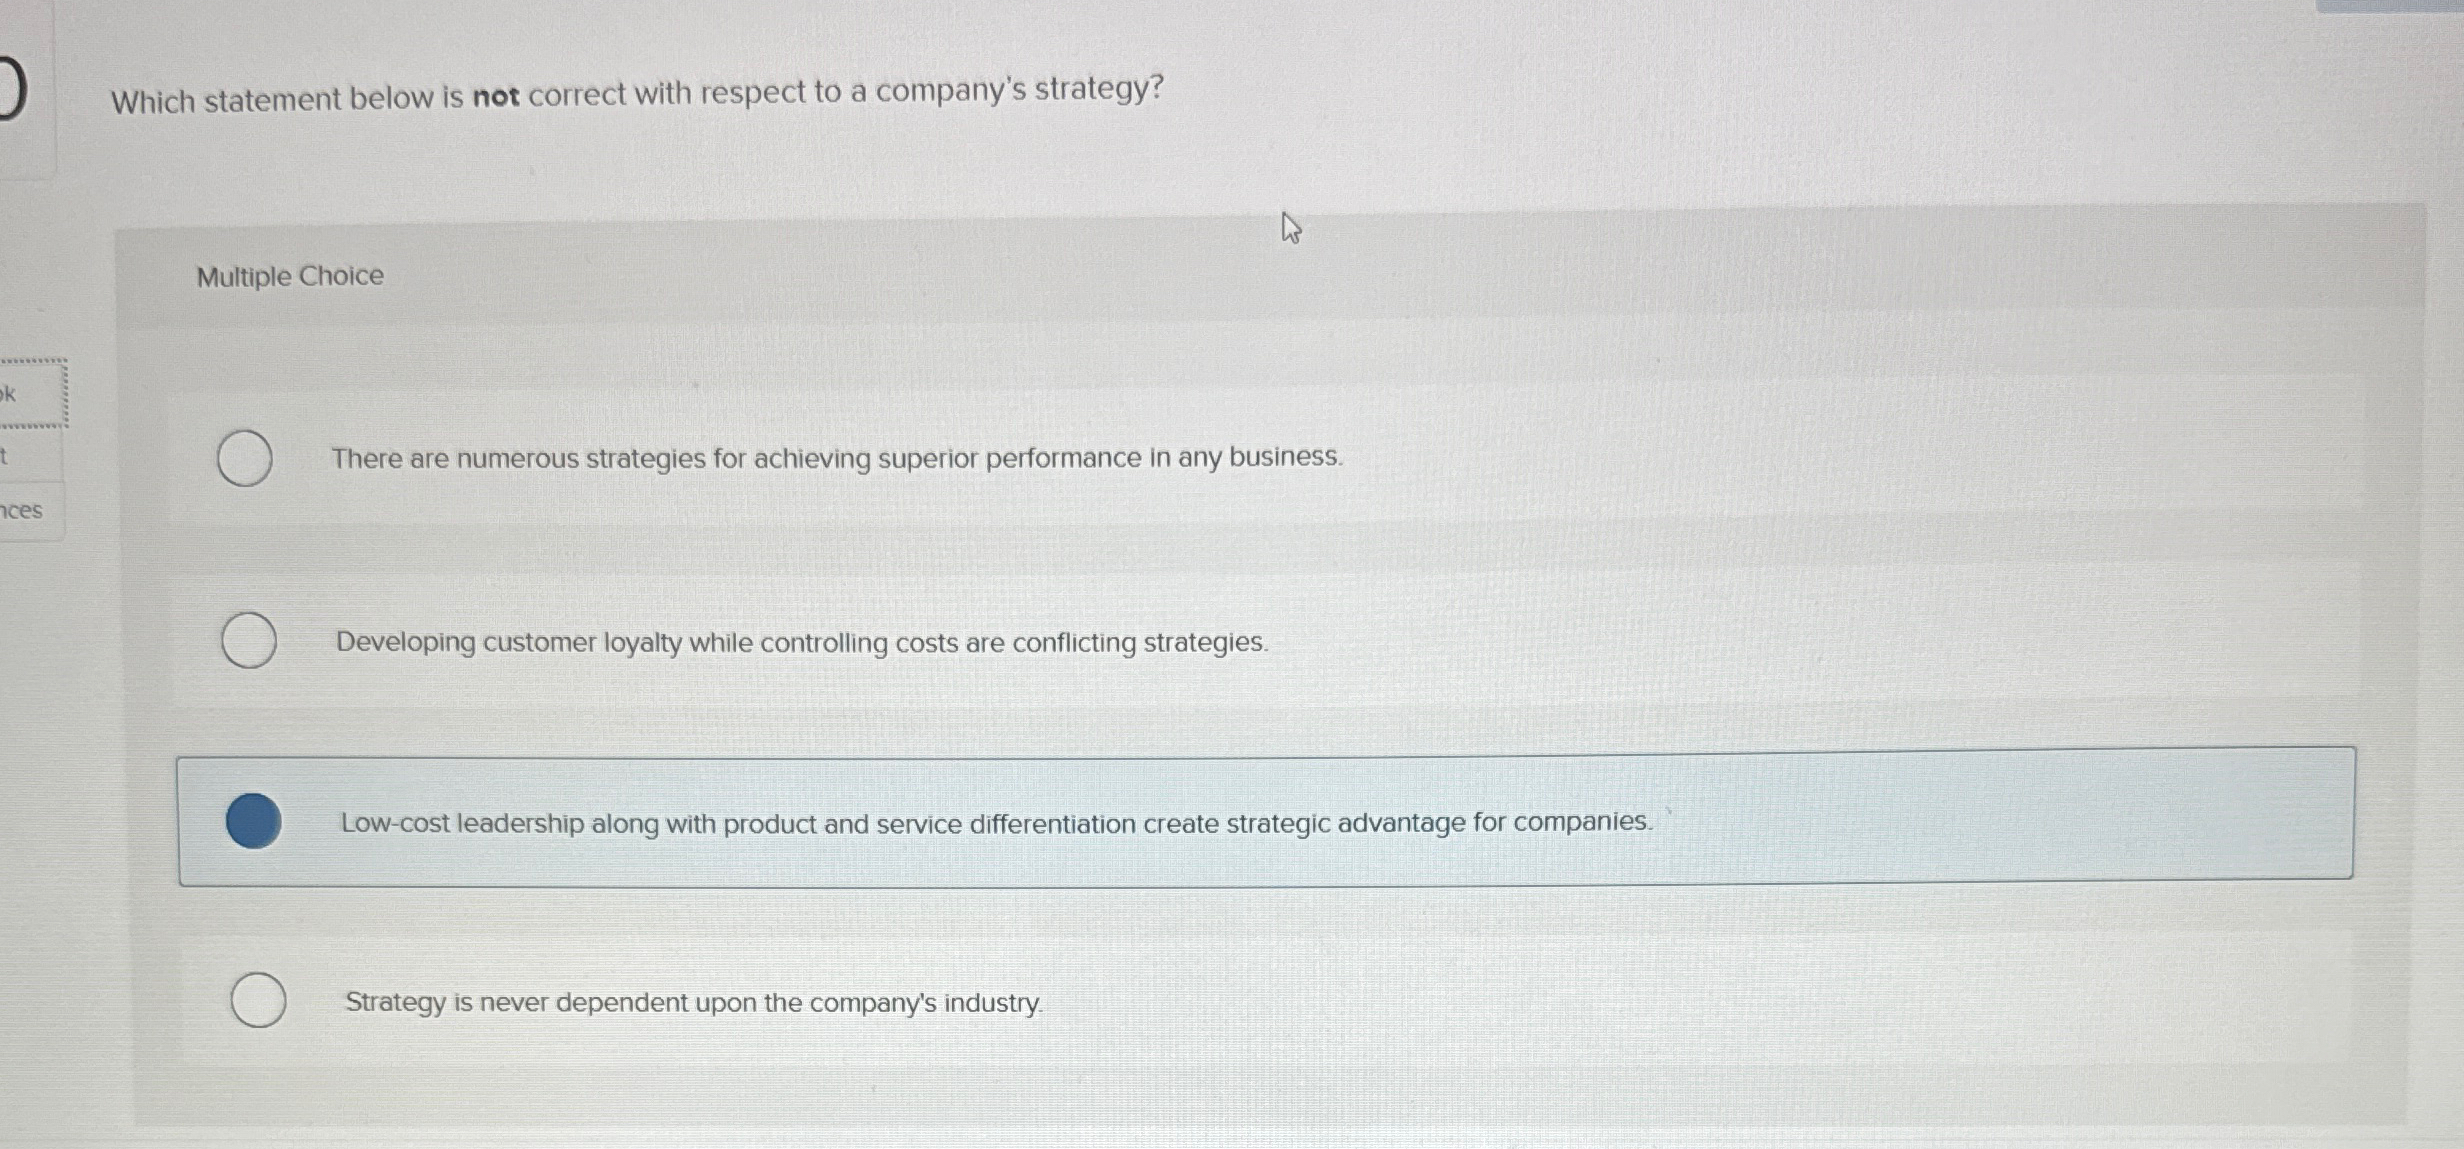
Task: Select the answer about superior performance
Action: pyautogui.click(x=837, y=457)
